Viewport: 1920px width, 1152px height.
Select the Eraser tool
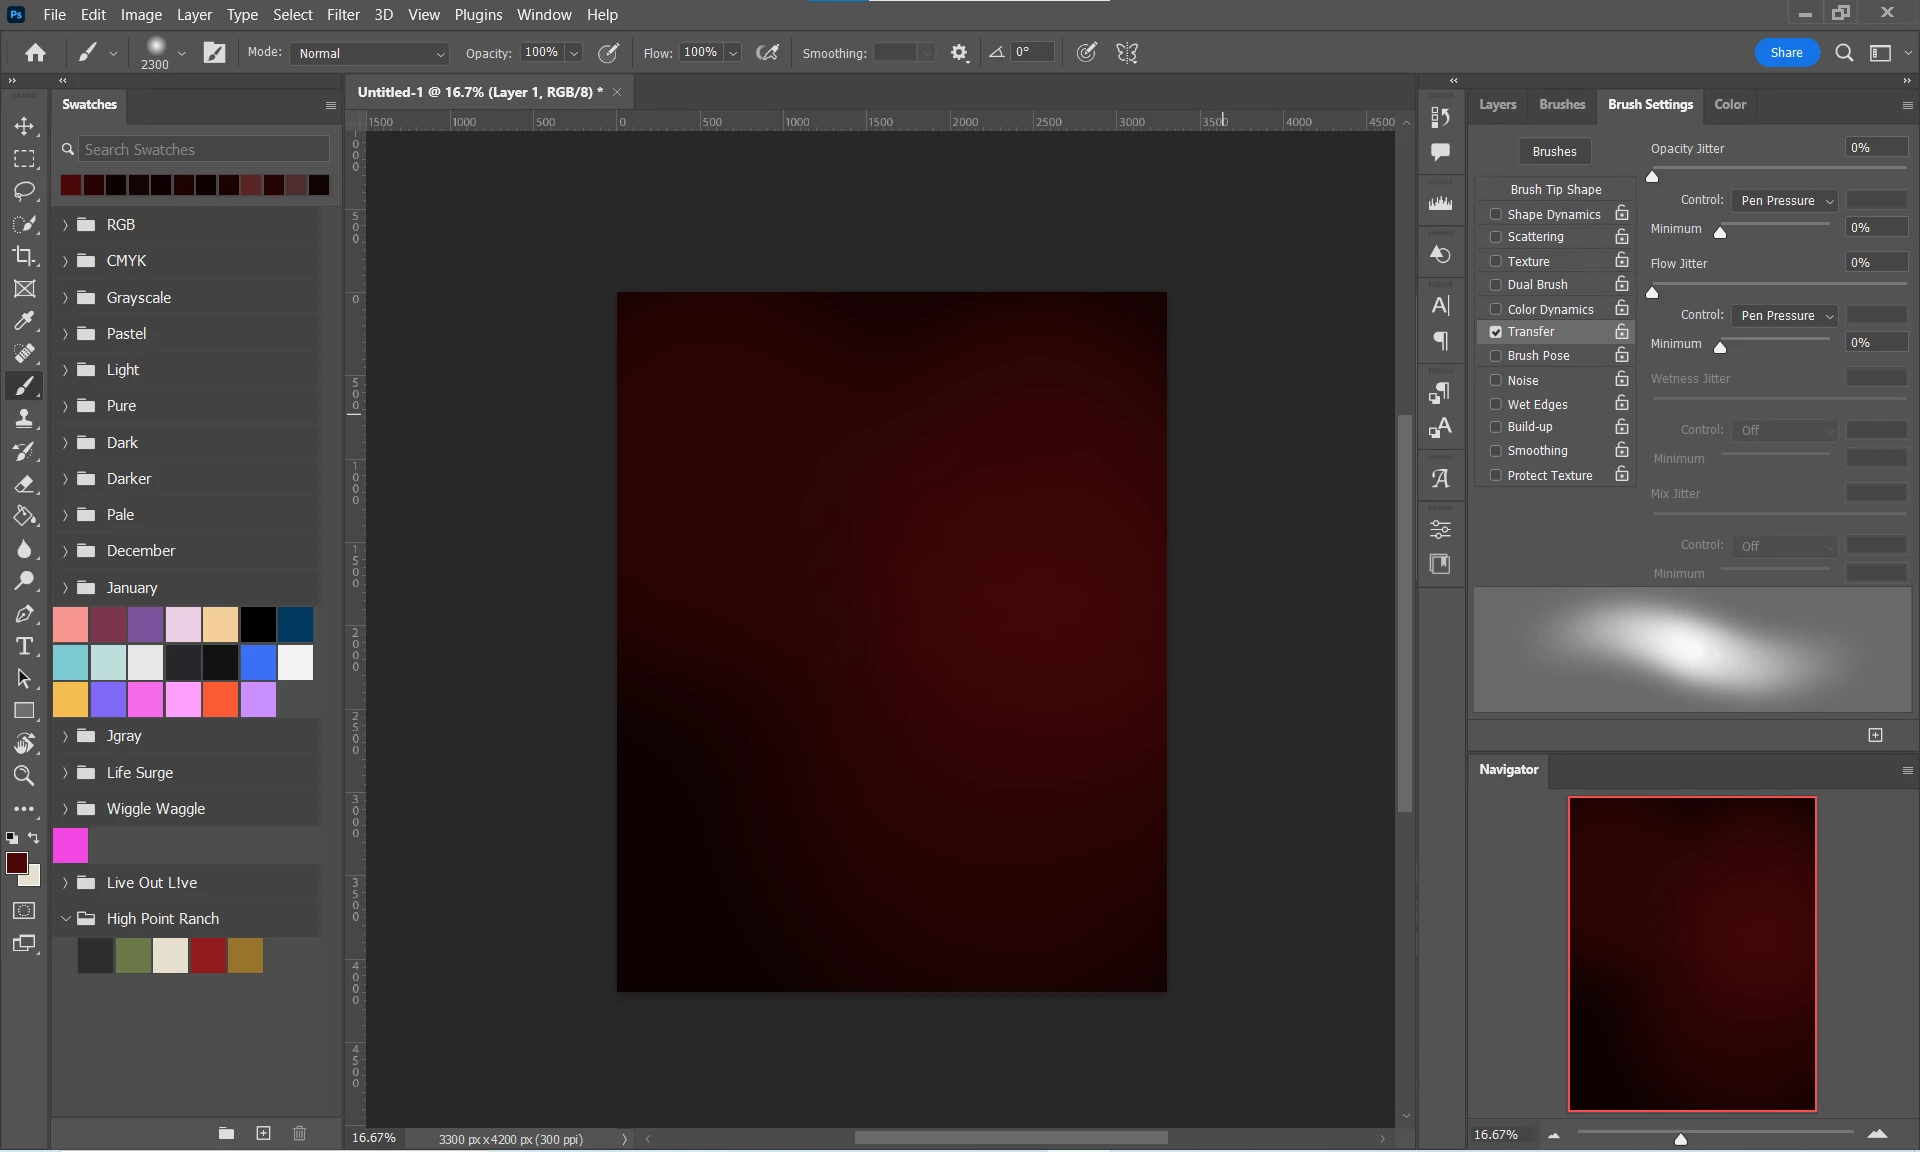coord(24,484)
